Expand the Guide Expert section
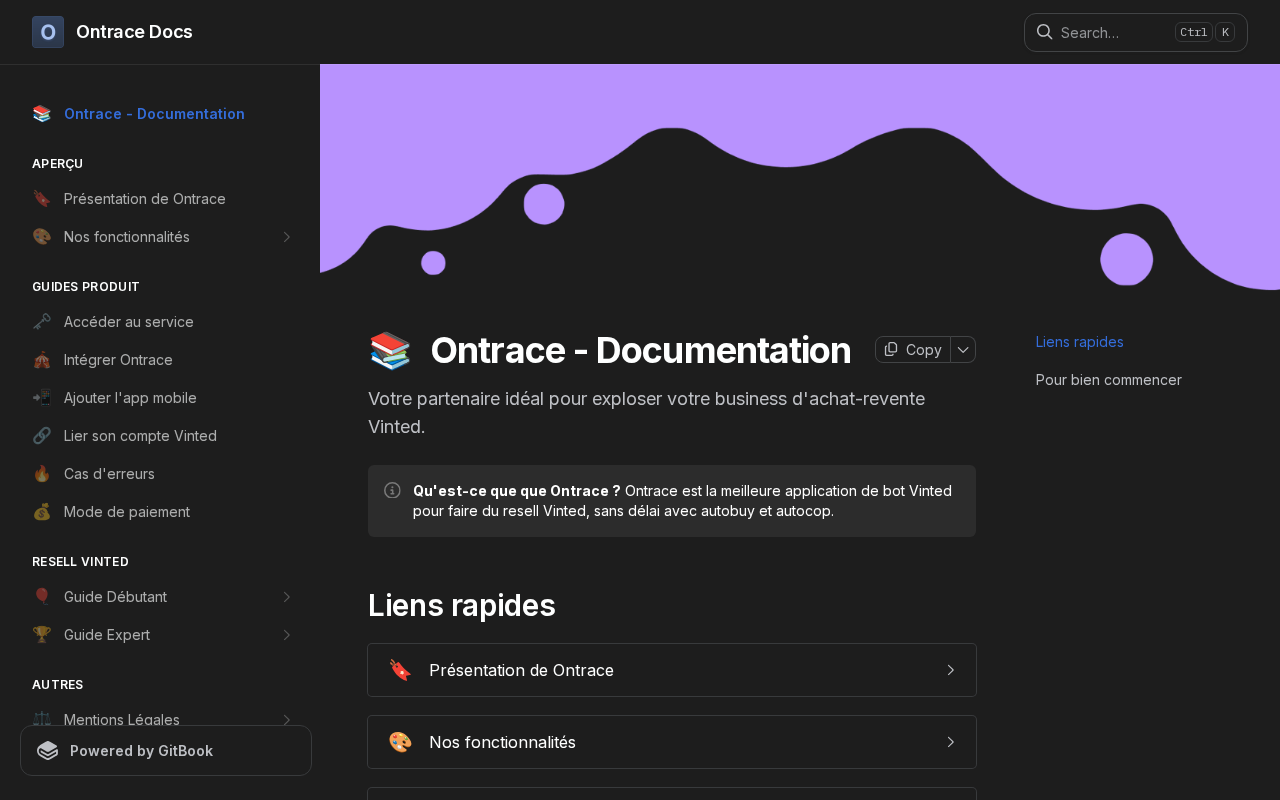The width and height of the screenshot is (1280, 800). (287, 635)
